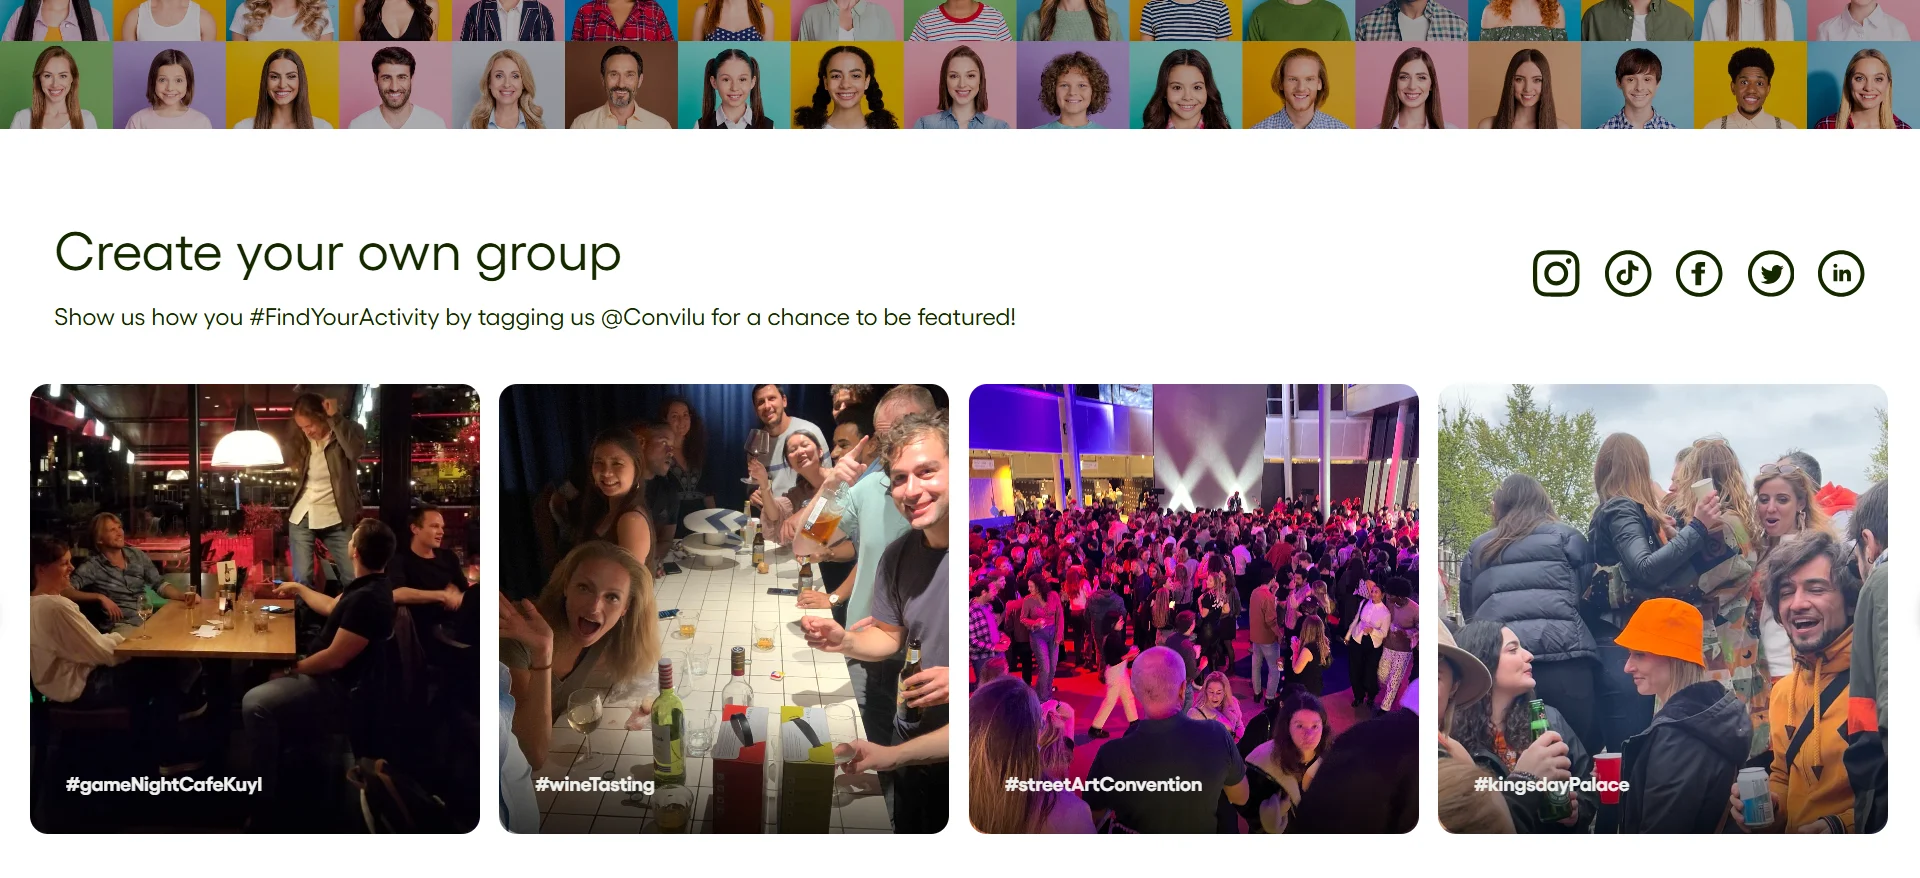The image size is (1920, 878).
Task: Select the curly-haired child portrait on purple background
Action: coord(1073,85)
